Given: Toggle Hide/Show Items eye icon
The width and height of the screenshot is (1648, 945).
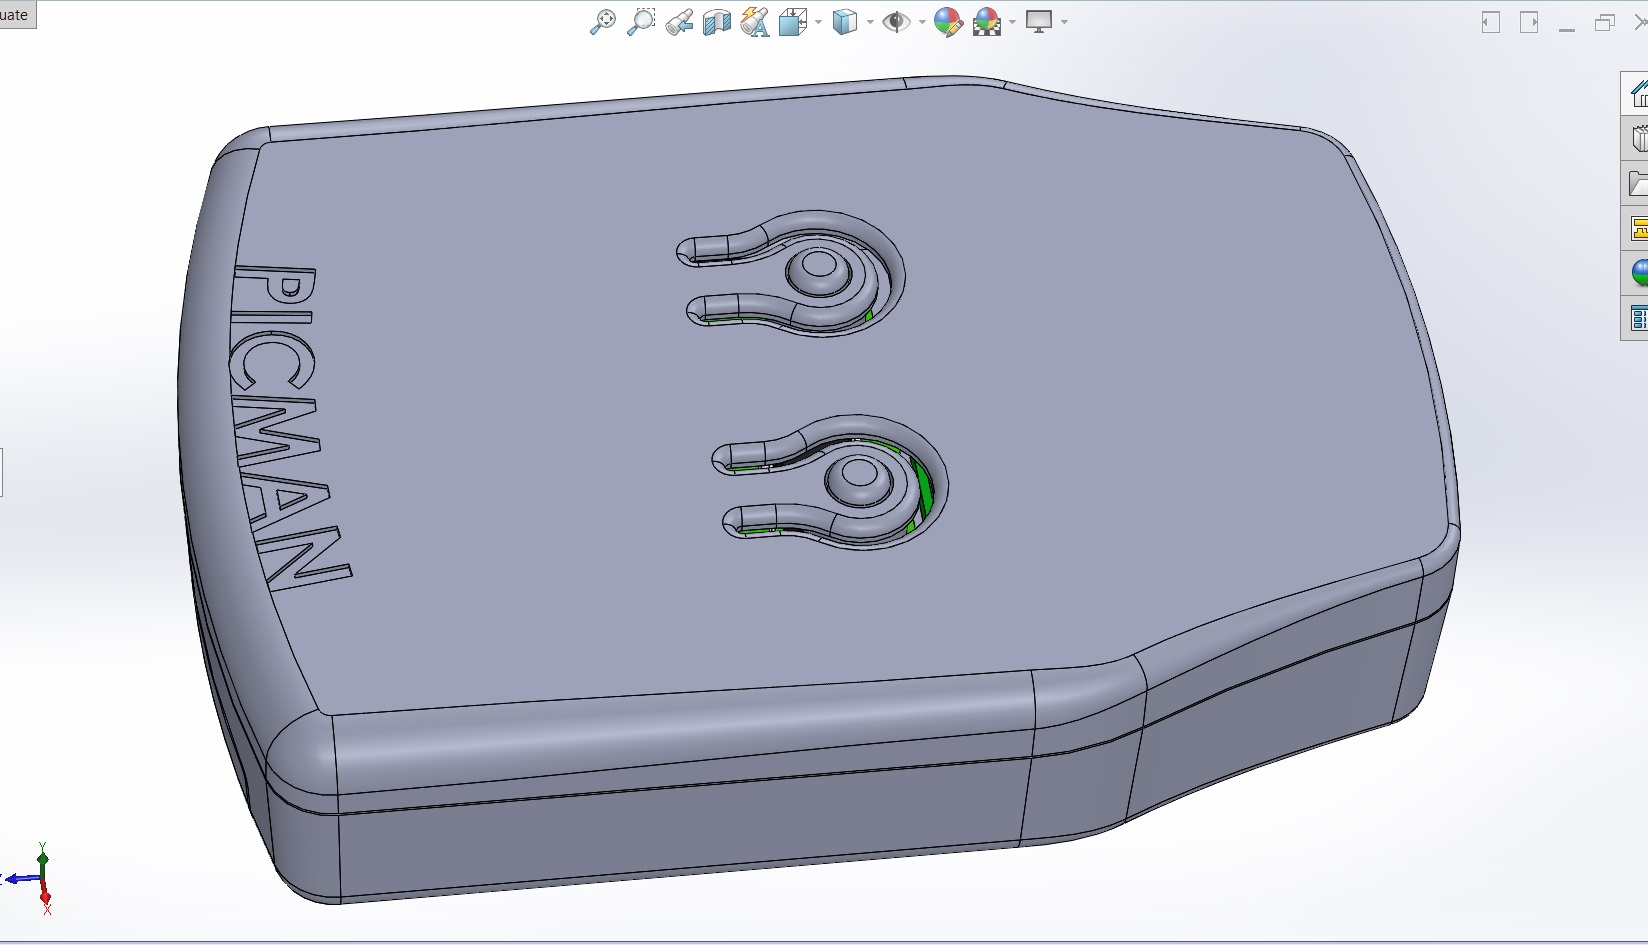Looking at the screenshot, I should (x=896, y=22).
